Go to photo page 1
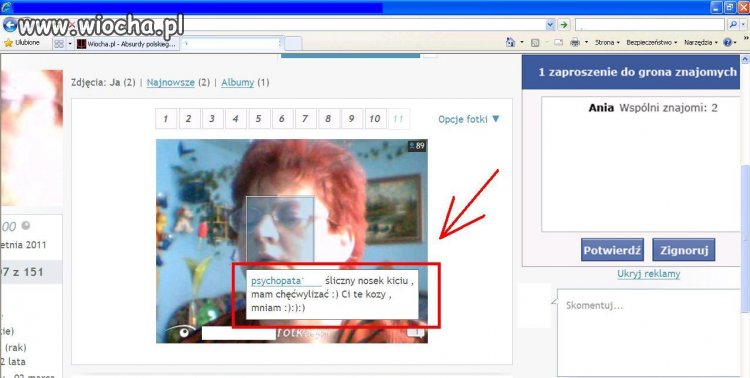 tap(166, 119)
